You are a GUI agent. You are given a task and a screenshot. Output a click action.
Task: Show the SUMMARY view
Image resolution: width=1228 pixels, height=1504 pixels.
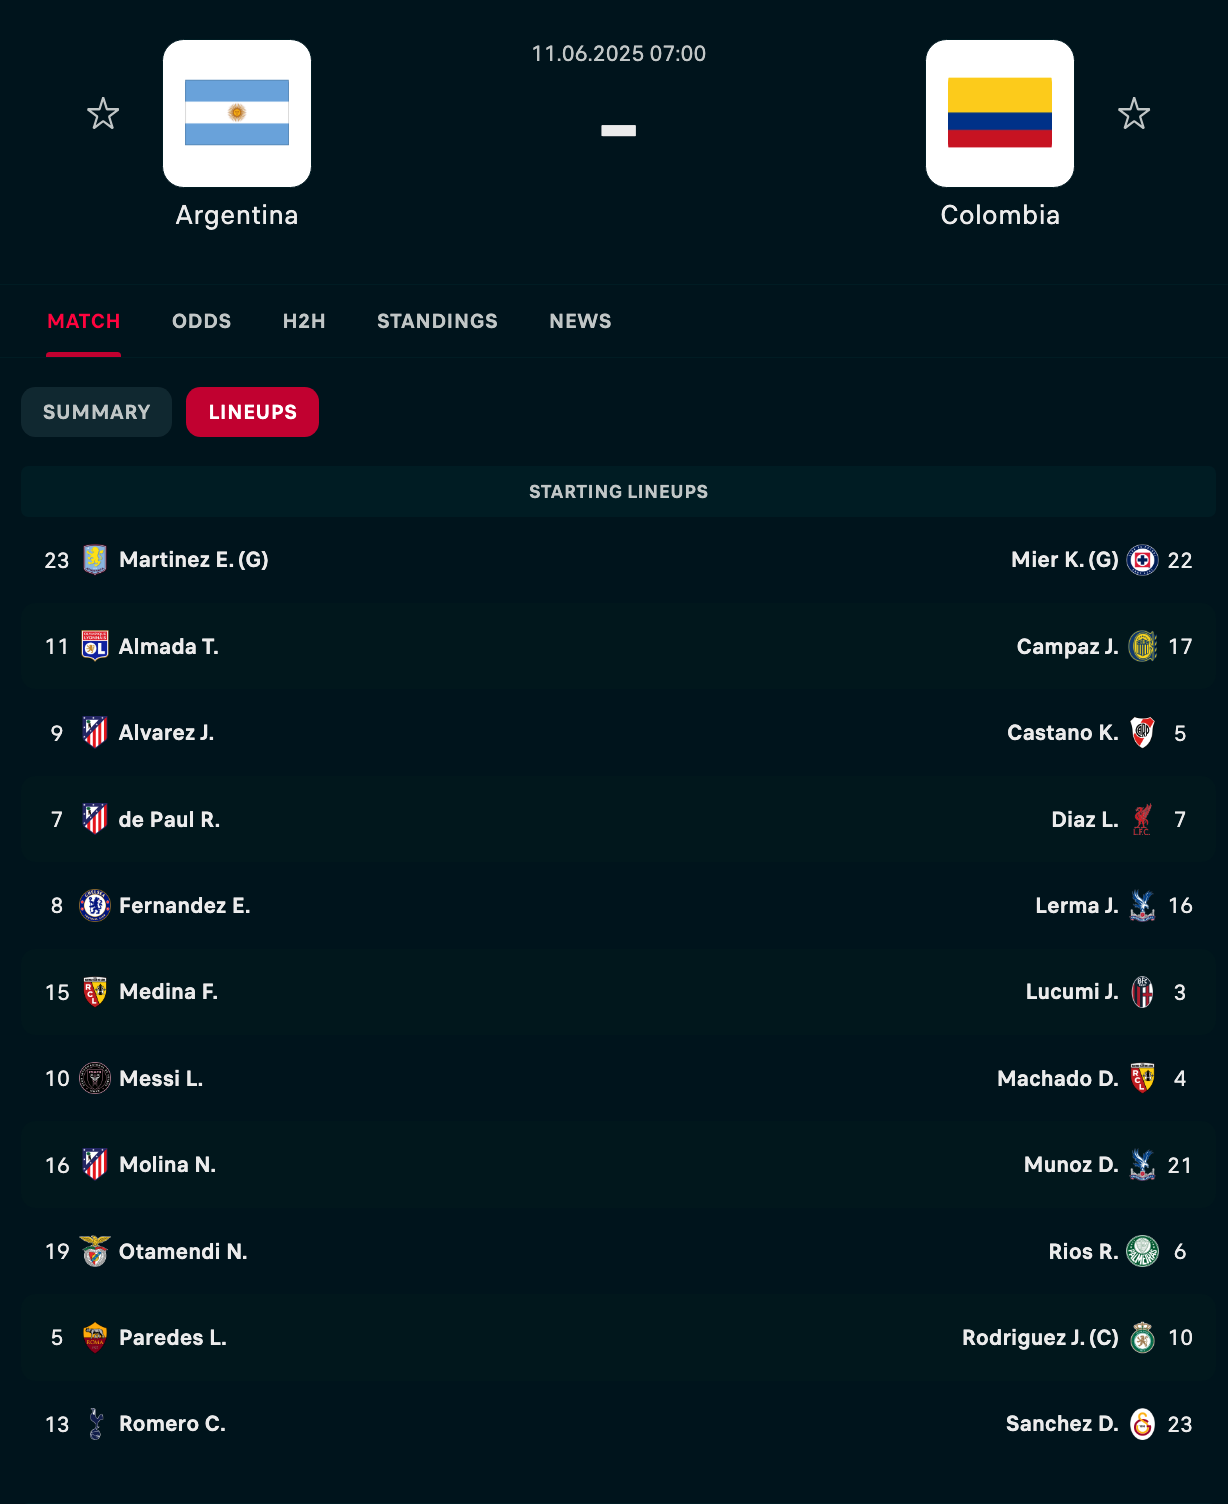(x=96, y=412)
